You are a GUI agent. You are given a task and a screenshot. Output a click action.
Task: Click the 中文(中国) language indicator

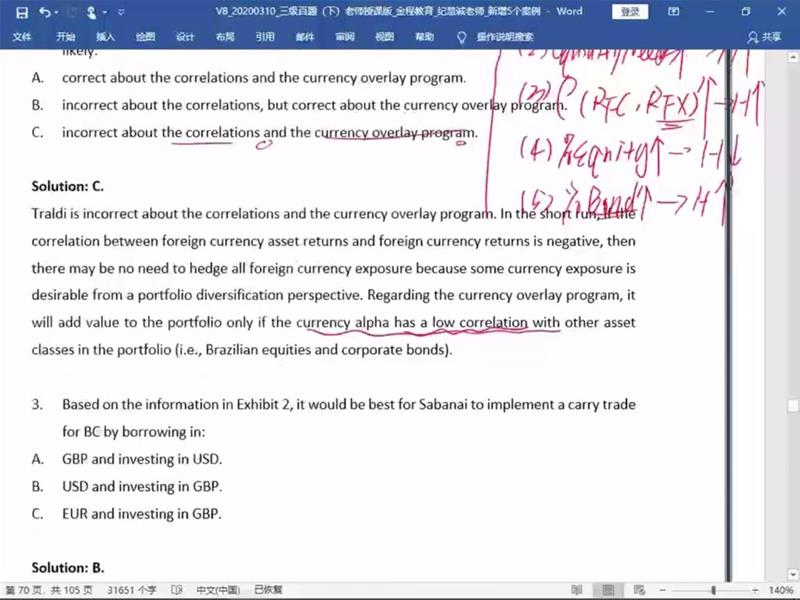click(219, 590)
